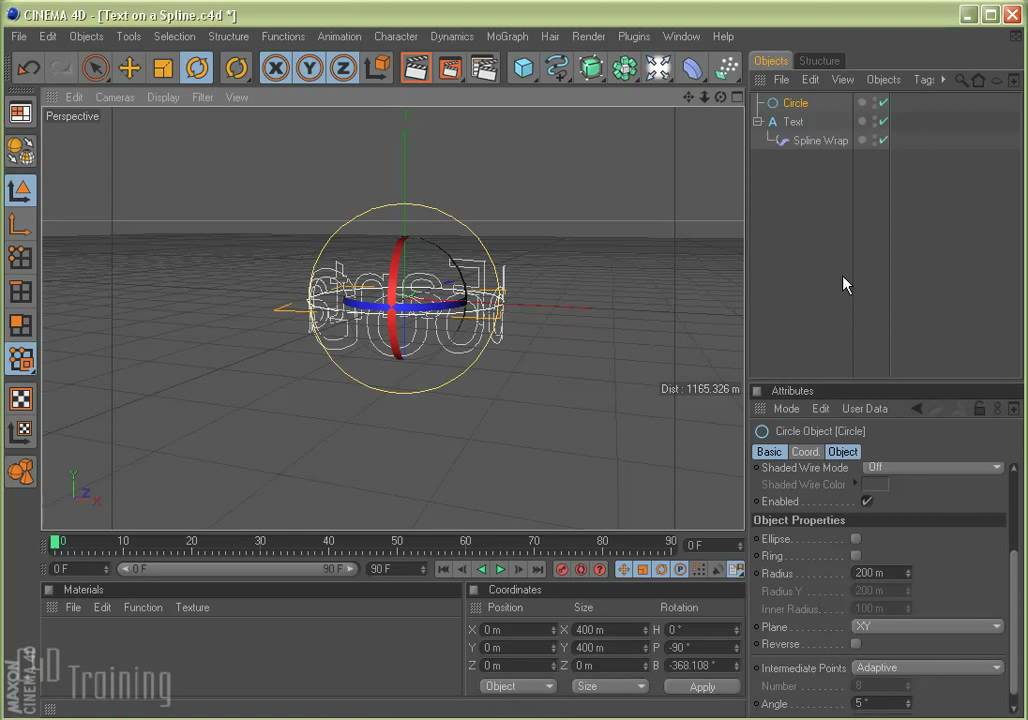Open Shaded Wire Mode dropdown
Screen dimensions: 1028x720
tap(933, 467)
